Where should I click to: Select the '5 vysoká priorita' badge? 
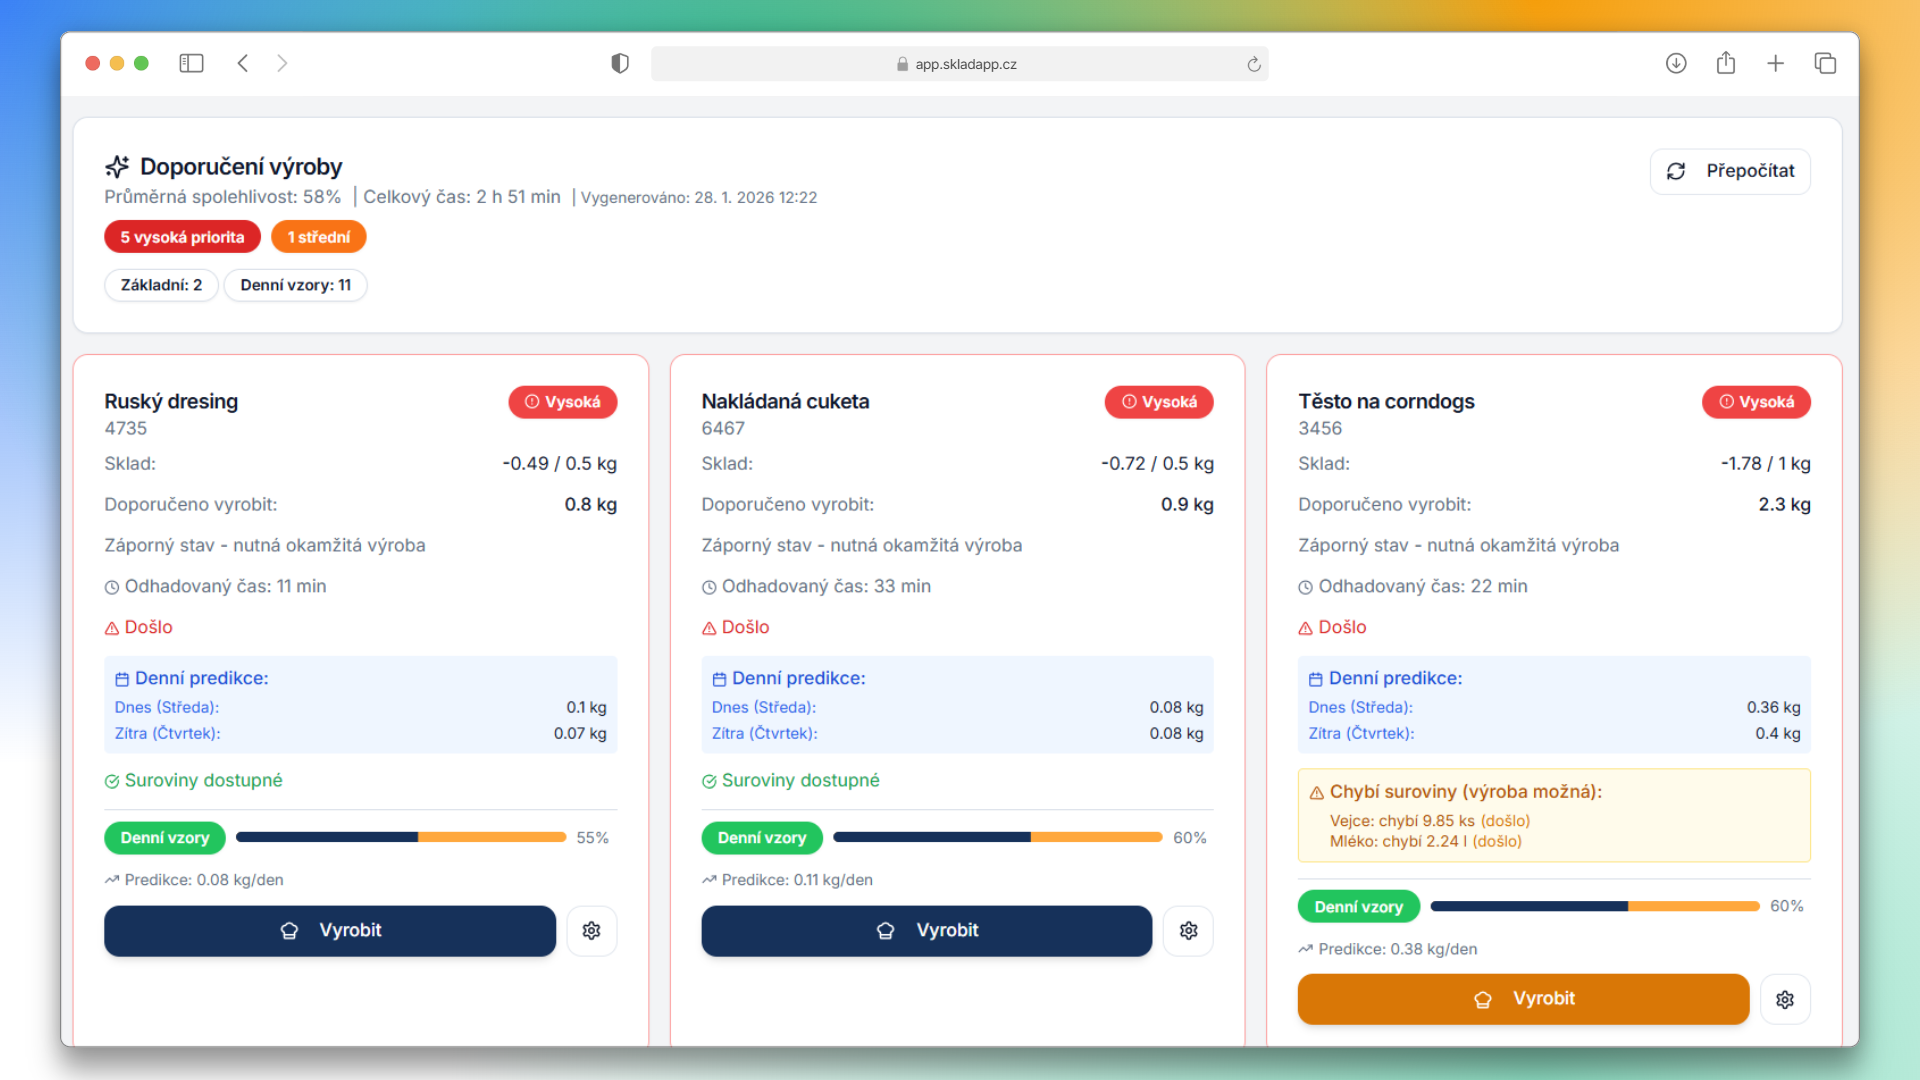[182, 237]
